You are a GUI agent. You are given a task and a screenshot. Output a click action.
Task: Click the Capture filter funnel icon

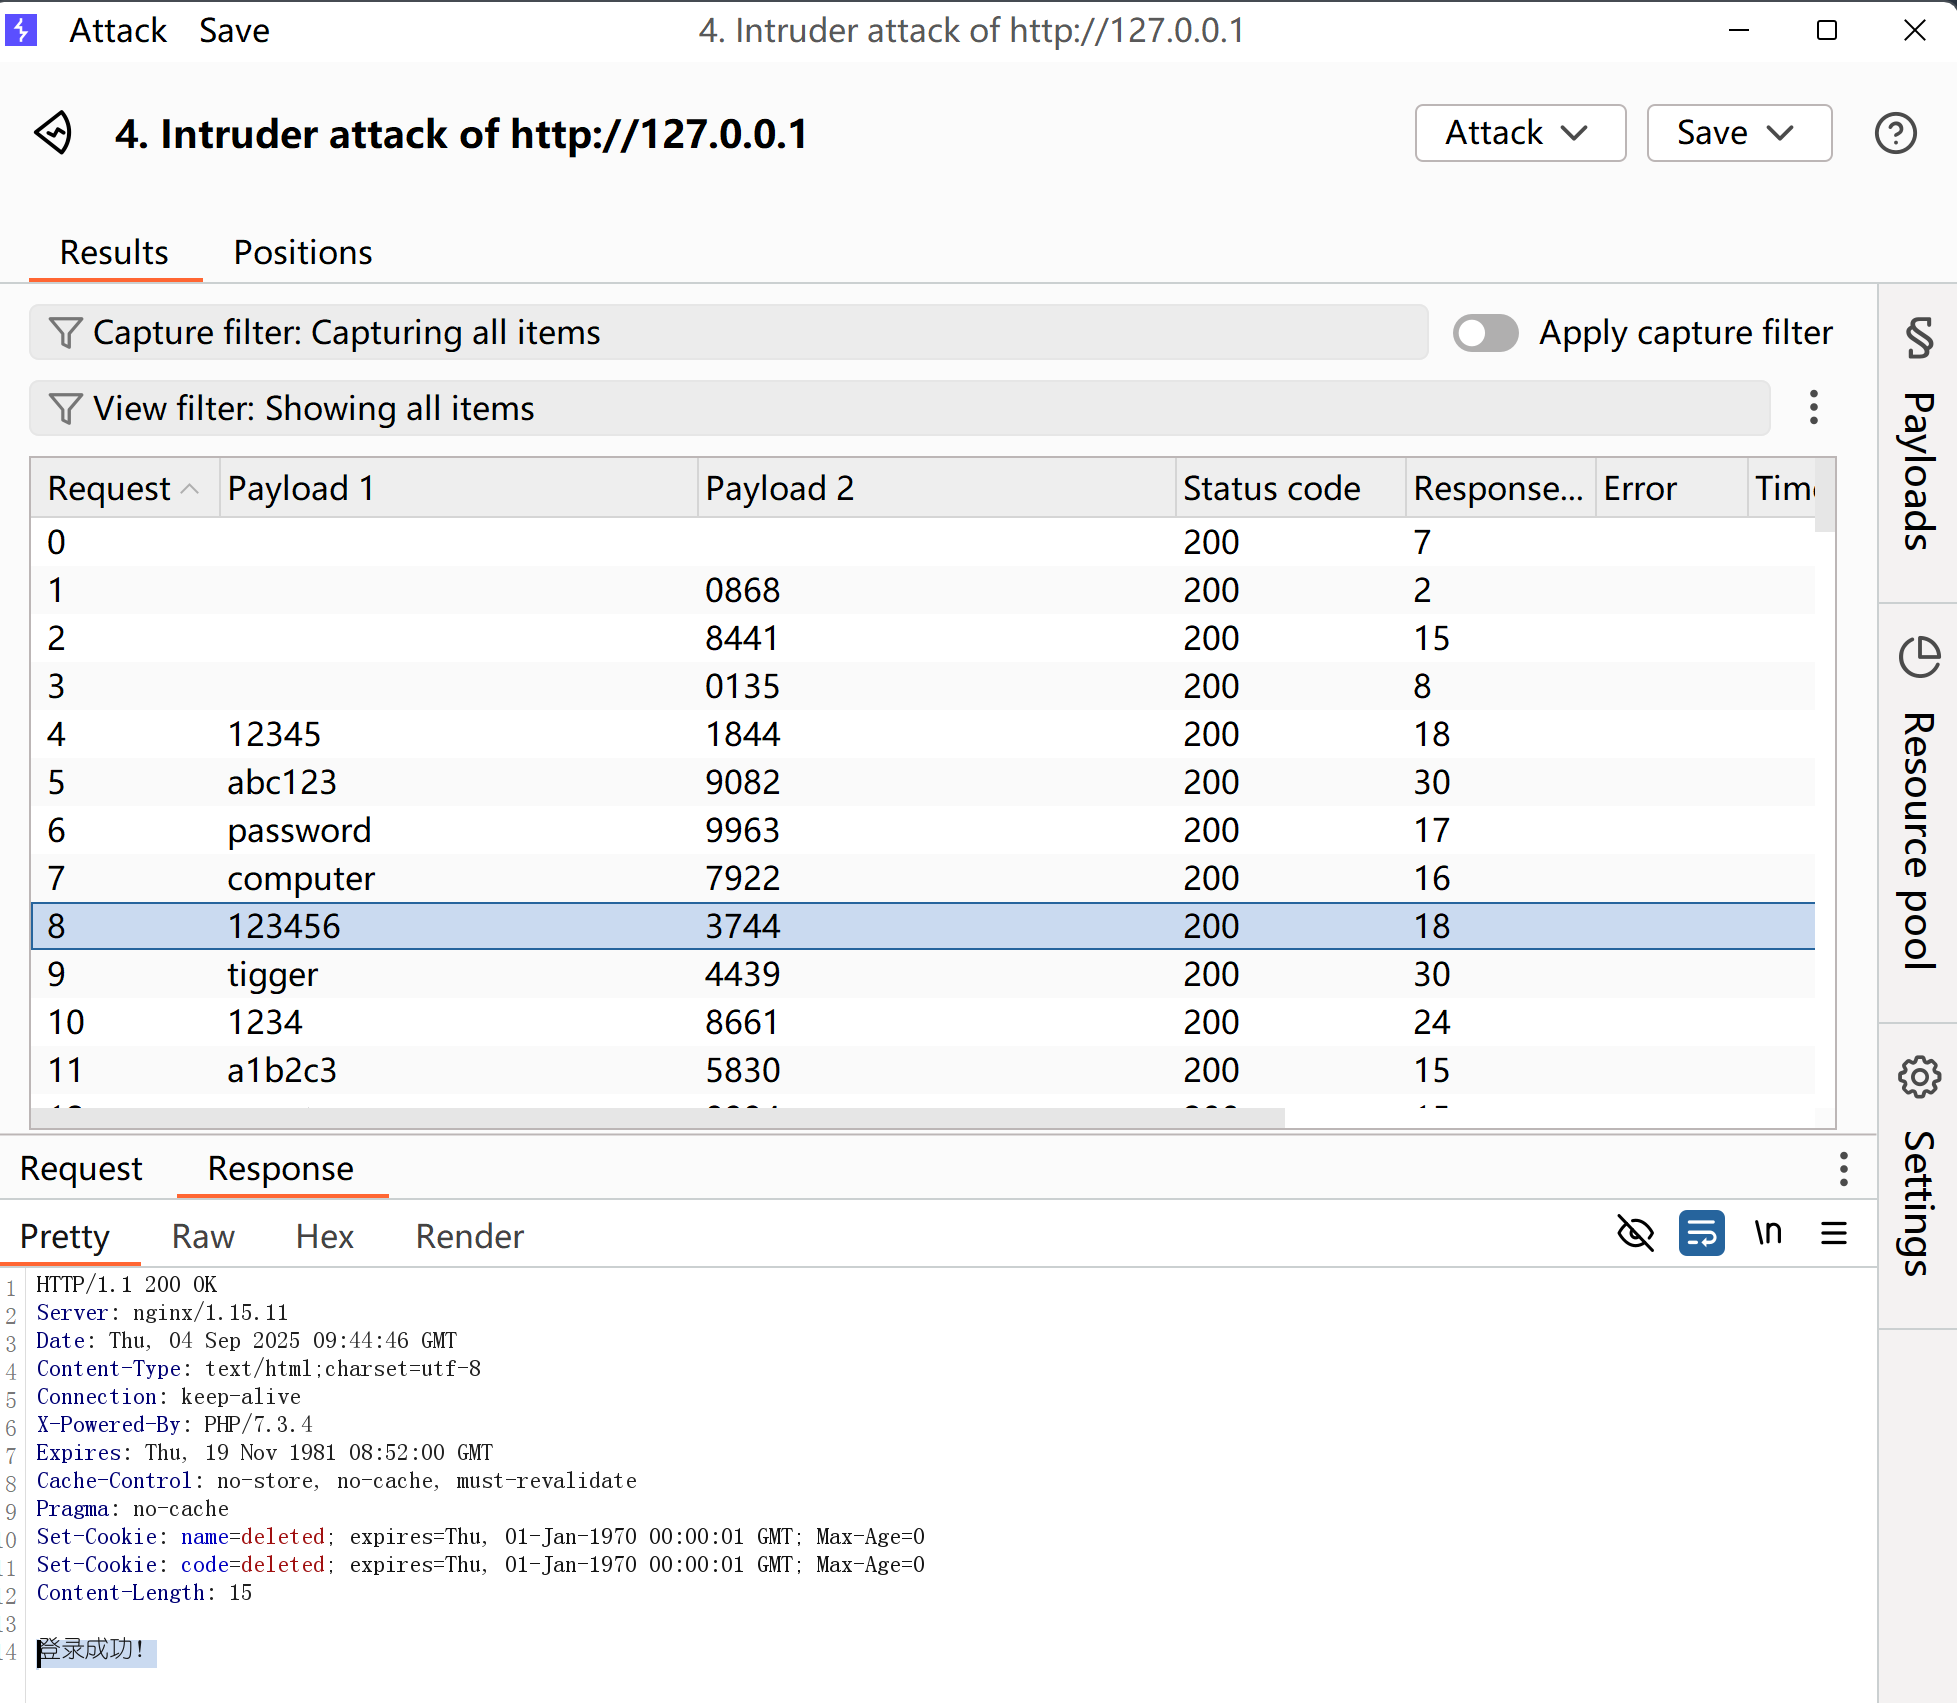point(65,332)
